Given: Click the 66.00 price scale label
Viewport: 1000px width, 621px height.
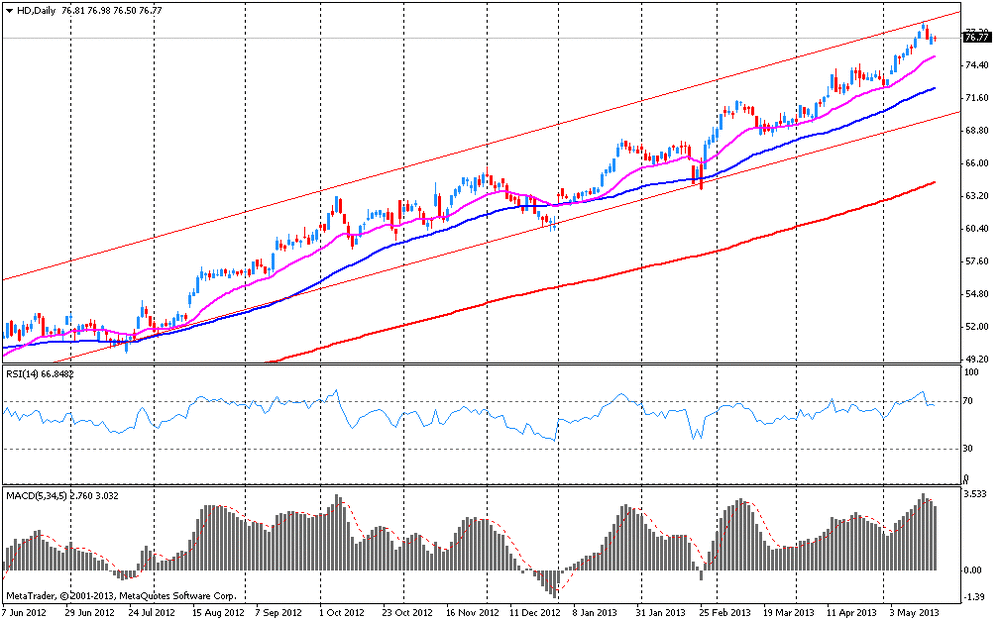Looking at the screenshot, I should [x=977, y=163].
